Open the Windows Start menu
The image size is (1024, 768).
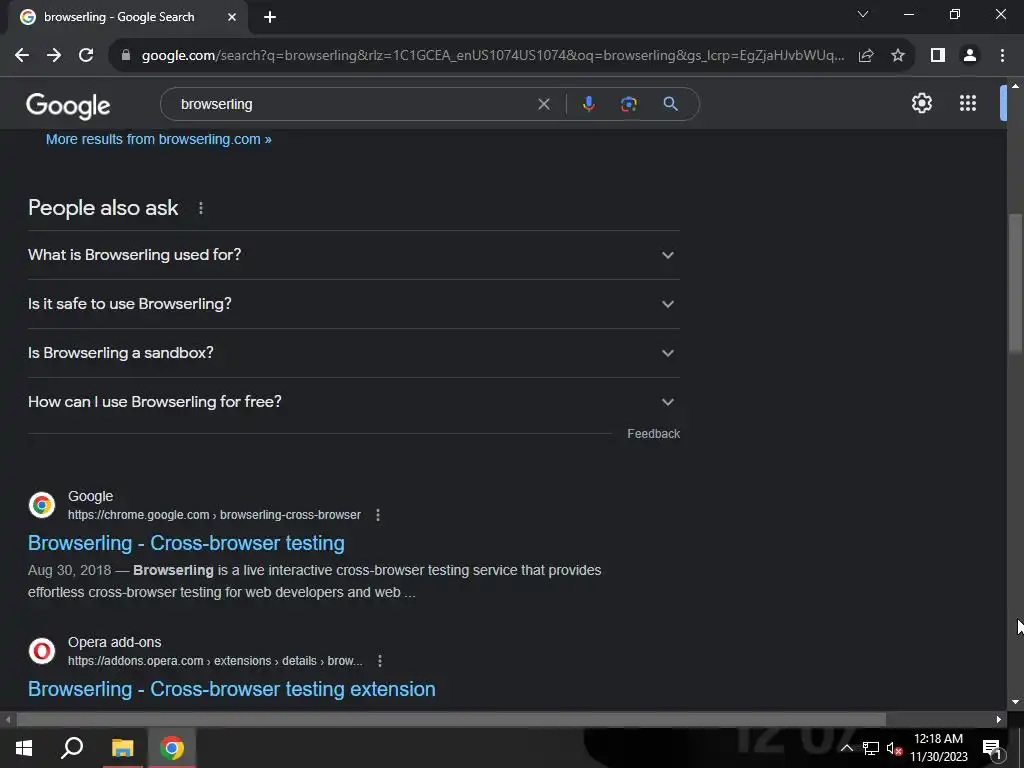(24, 748)
